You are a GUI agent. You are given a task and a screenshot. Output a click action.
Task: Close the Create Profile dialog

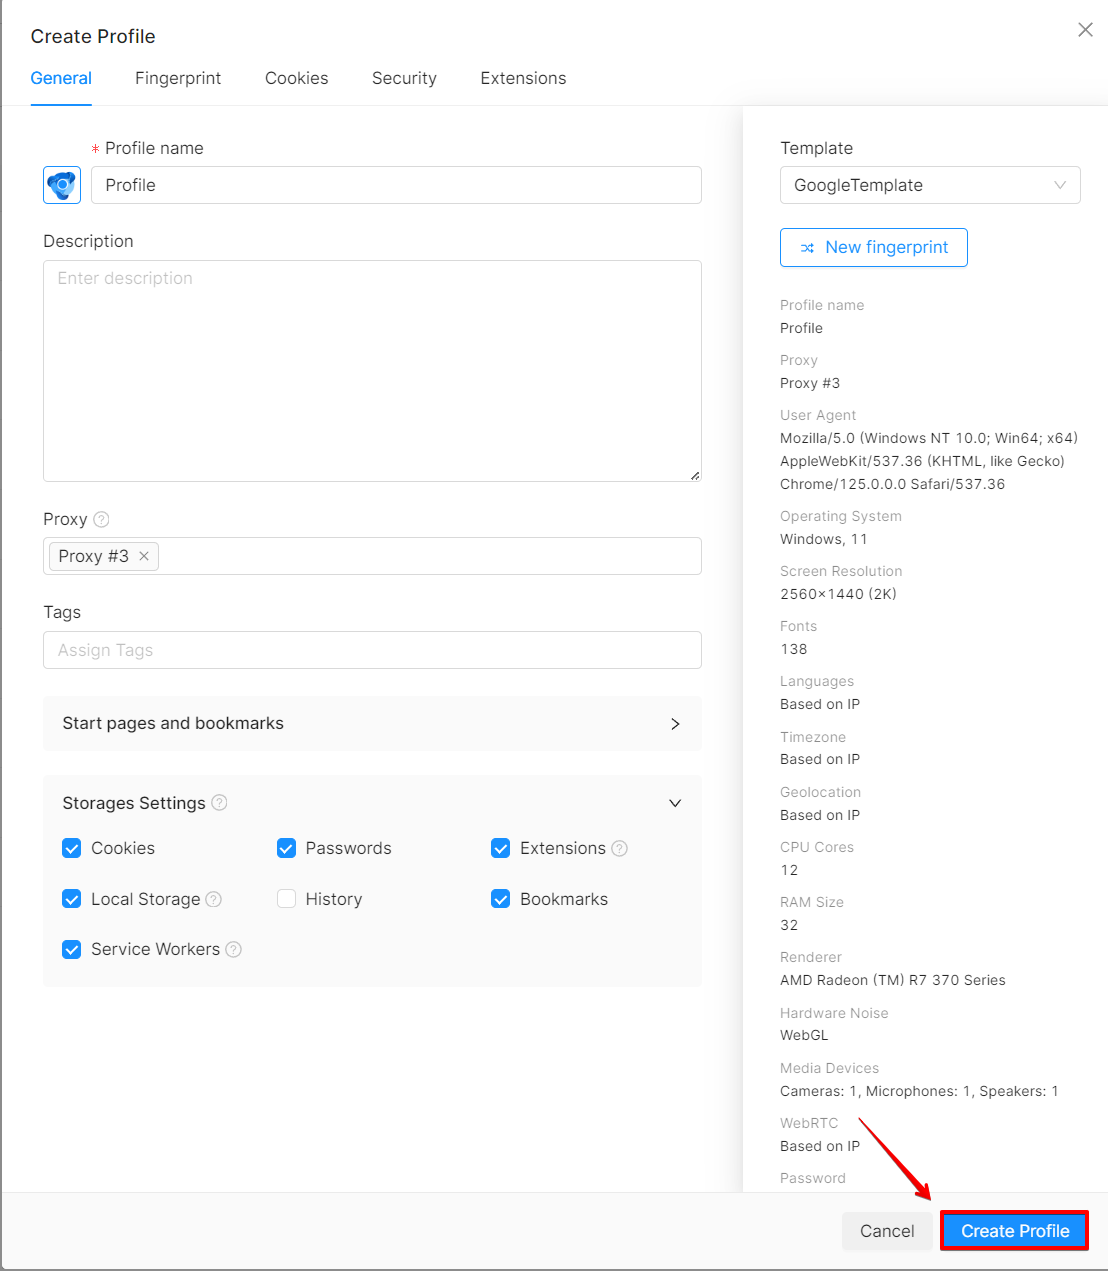tap(1085, 30)
